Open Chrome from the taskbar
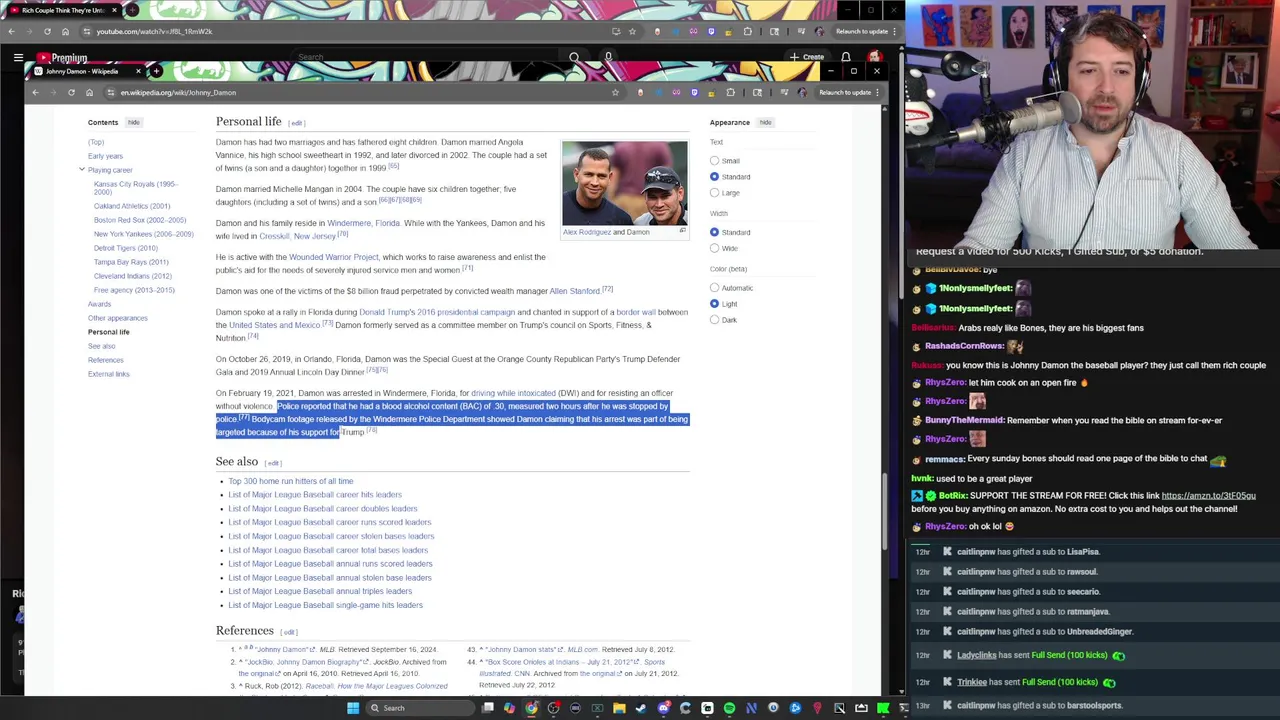Image resolution: width=1280 pixels, height=720 pixels. [x=531, y=708]
